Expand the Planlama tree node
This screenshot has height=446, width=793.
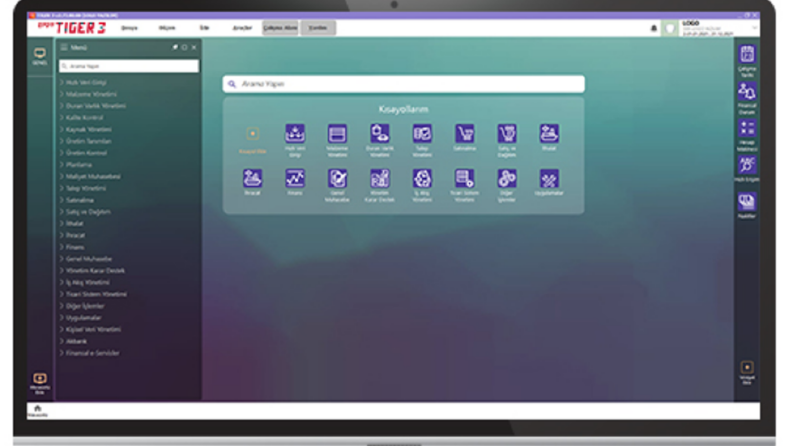click(x=62, y=165)
